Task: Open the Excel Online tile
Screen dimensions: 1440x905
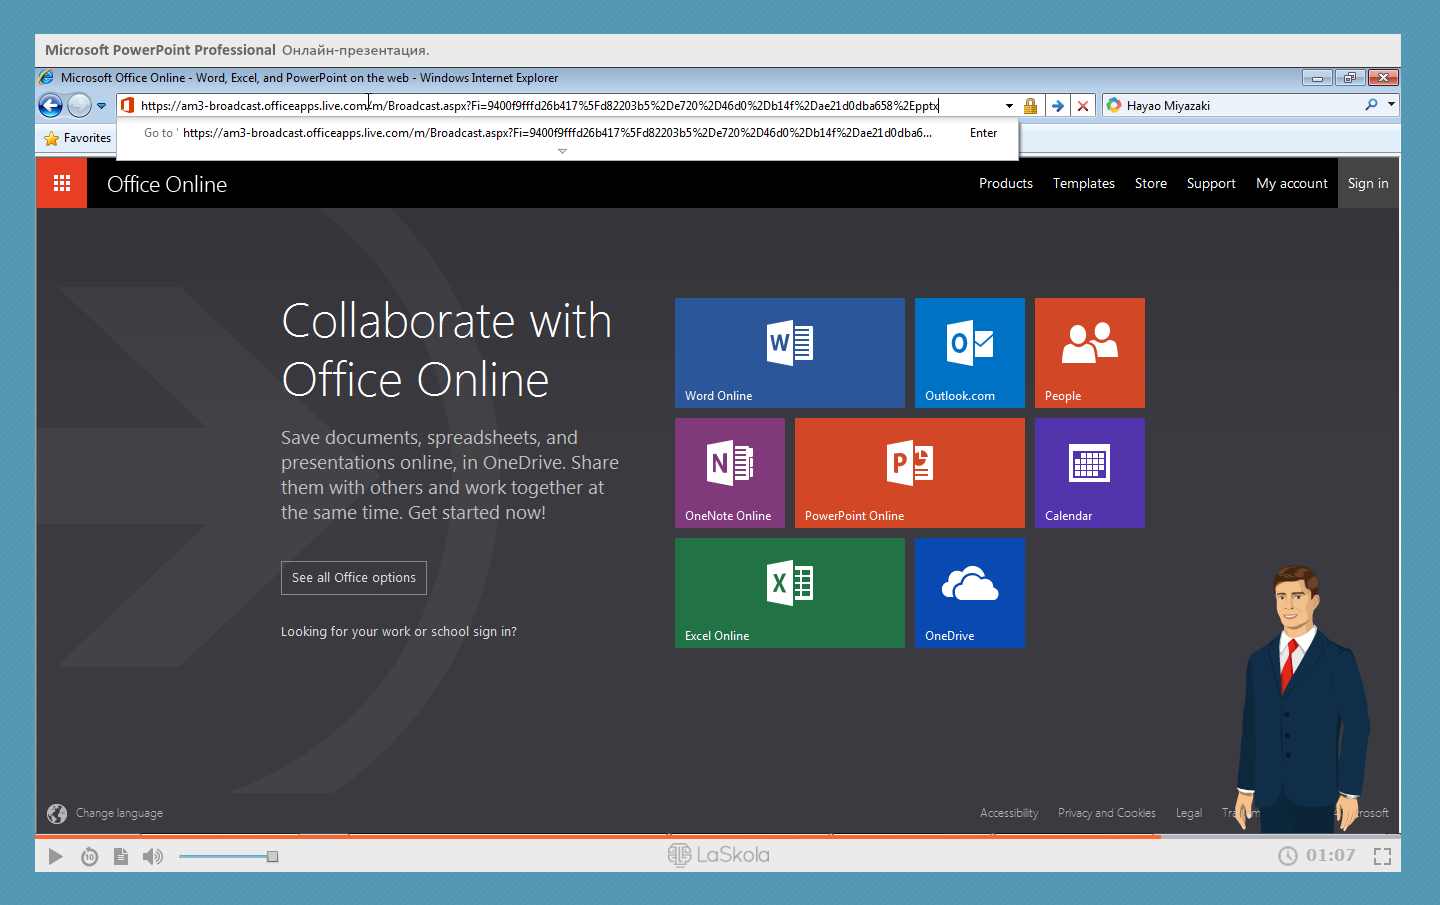Action: [x=789, y=592]
